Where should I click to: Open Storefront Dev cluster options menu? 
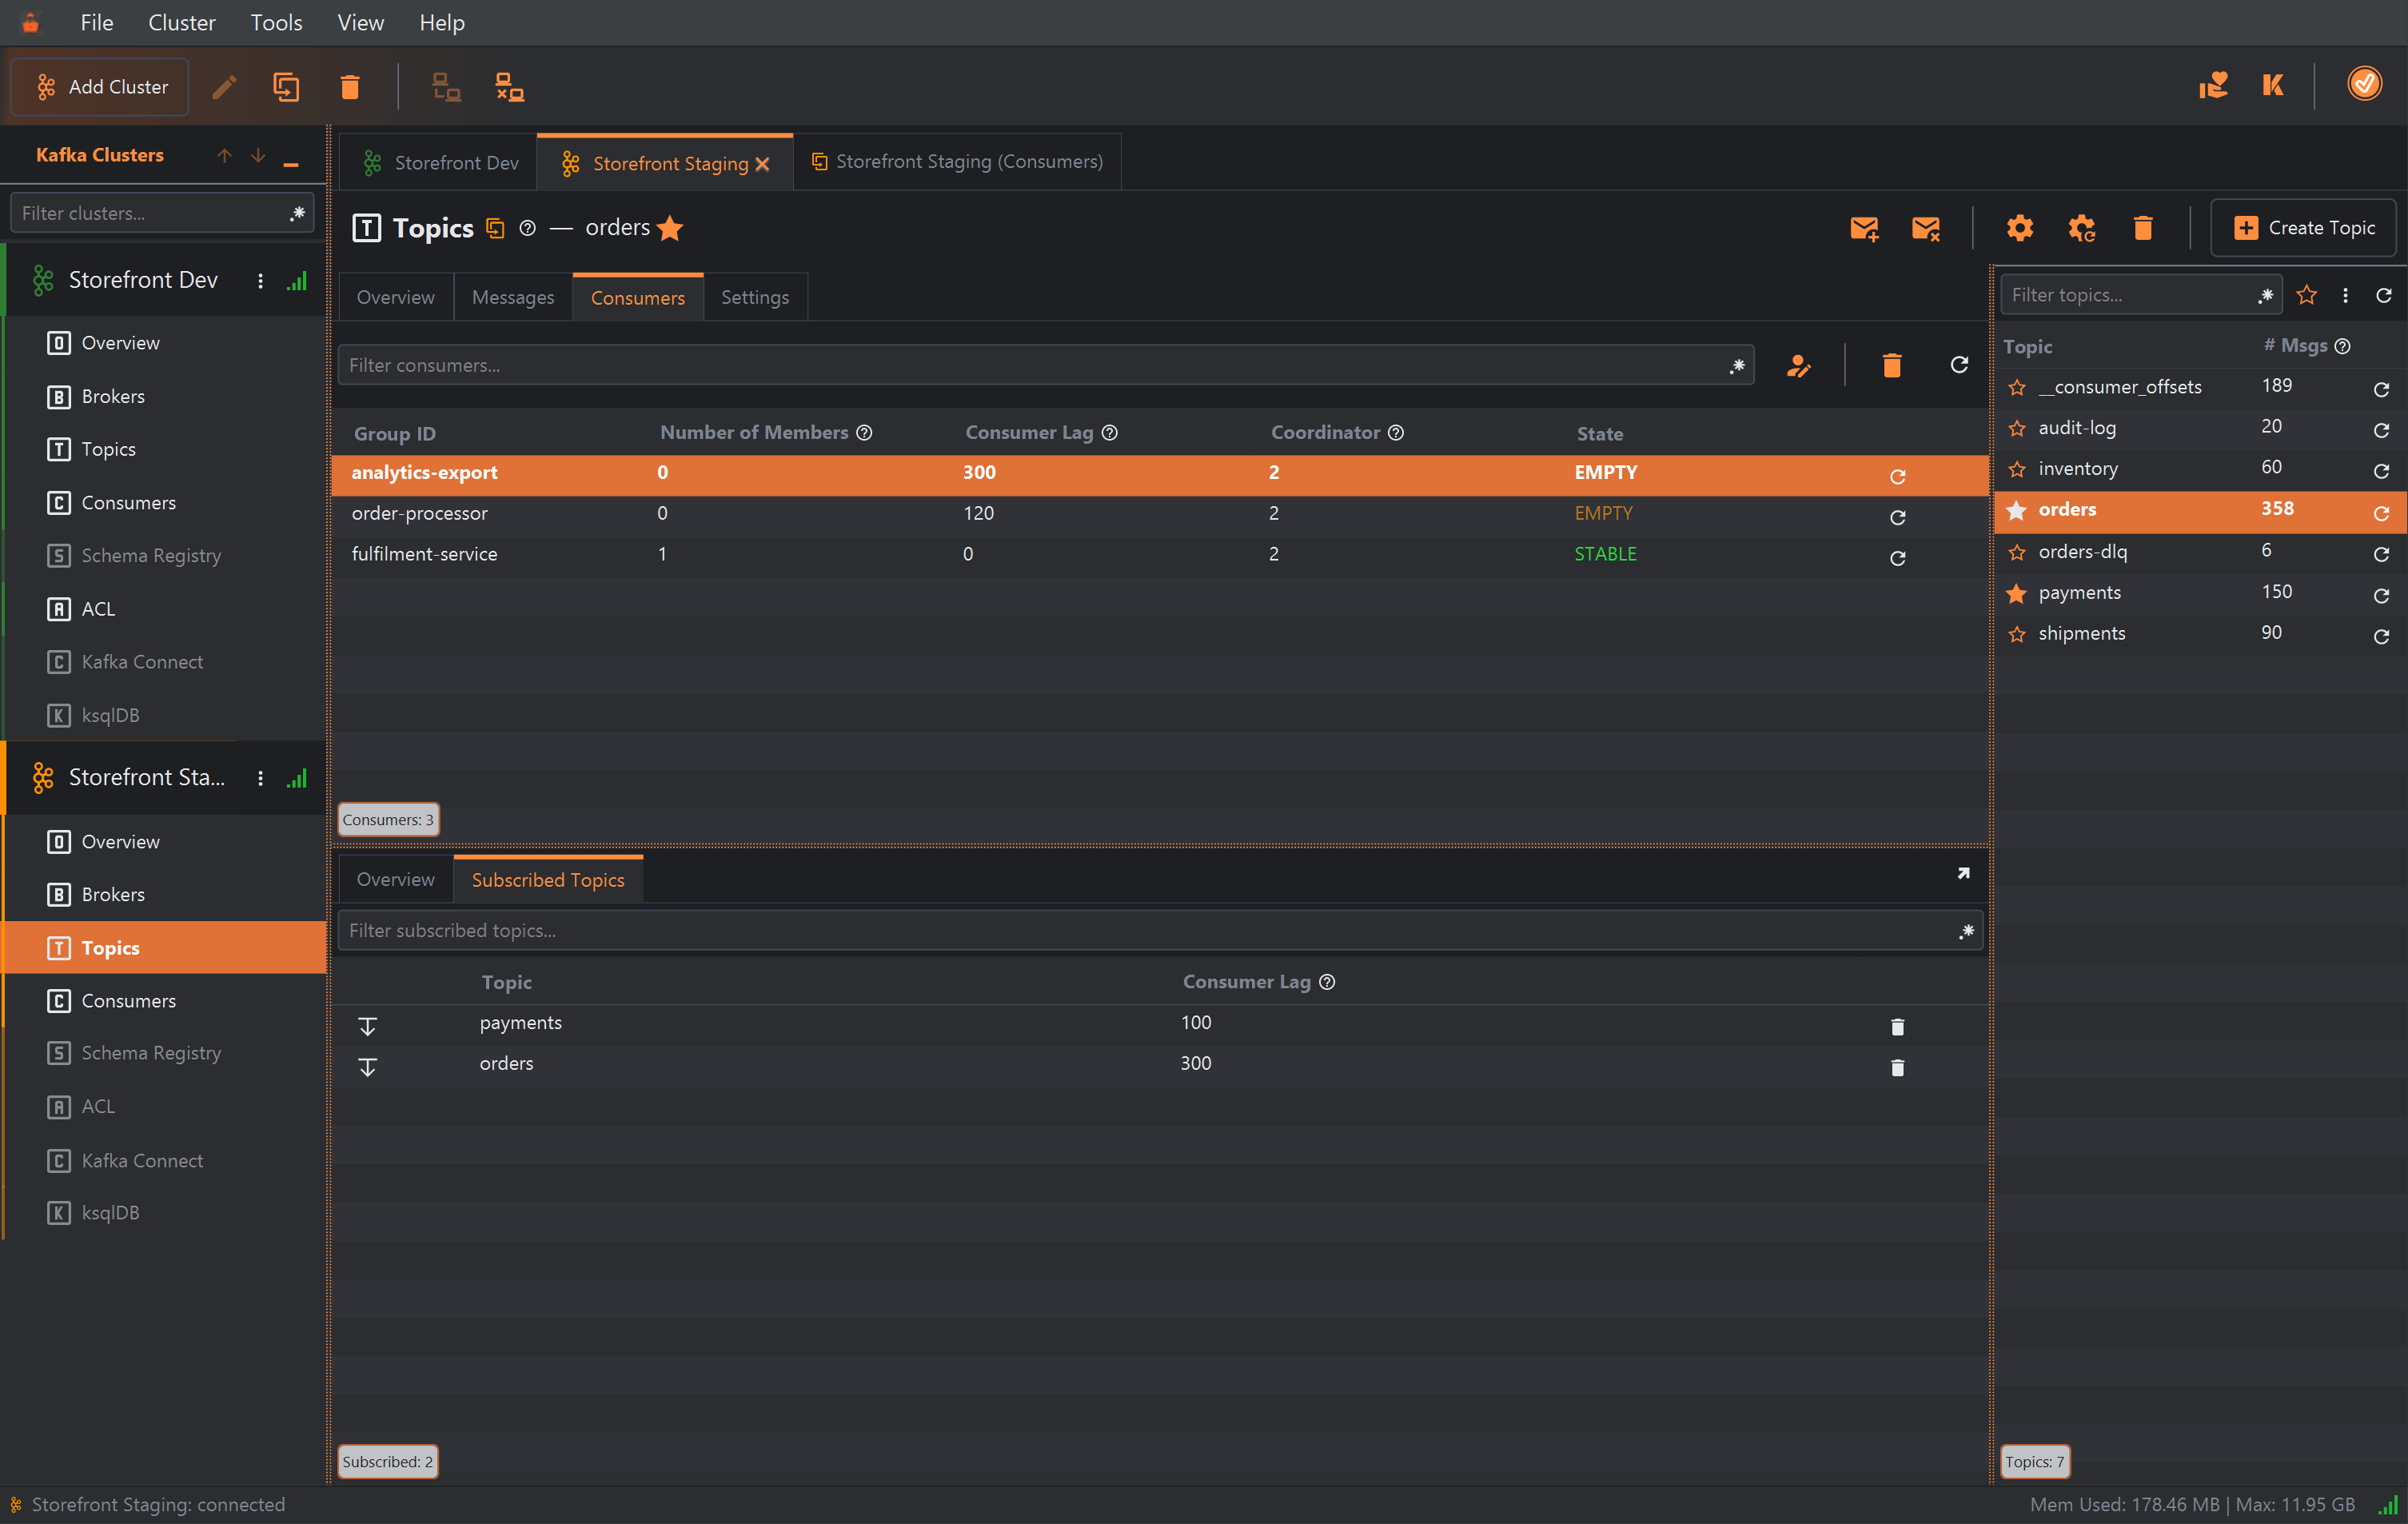pyautogui.click(x=260, y=281)
